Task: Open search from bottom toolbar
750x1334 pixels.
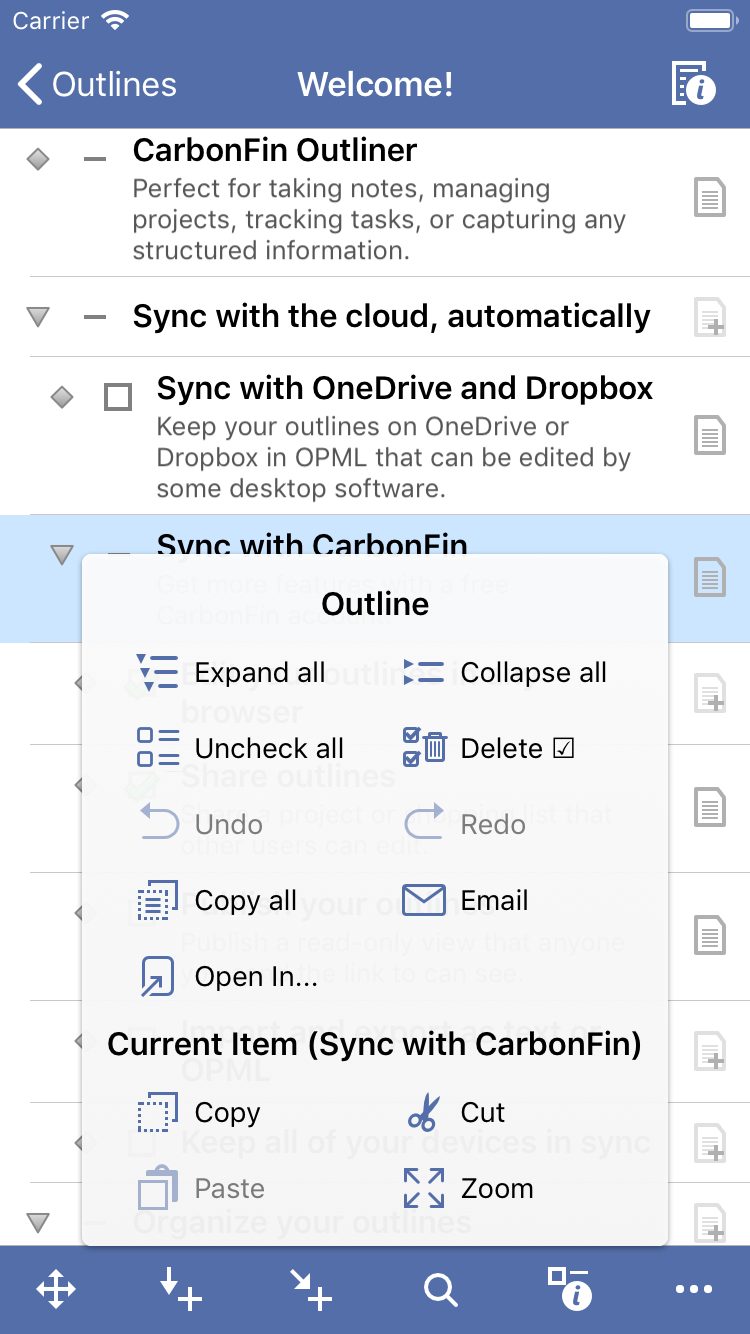Action: (x=440, y=1290)
